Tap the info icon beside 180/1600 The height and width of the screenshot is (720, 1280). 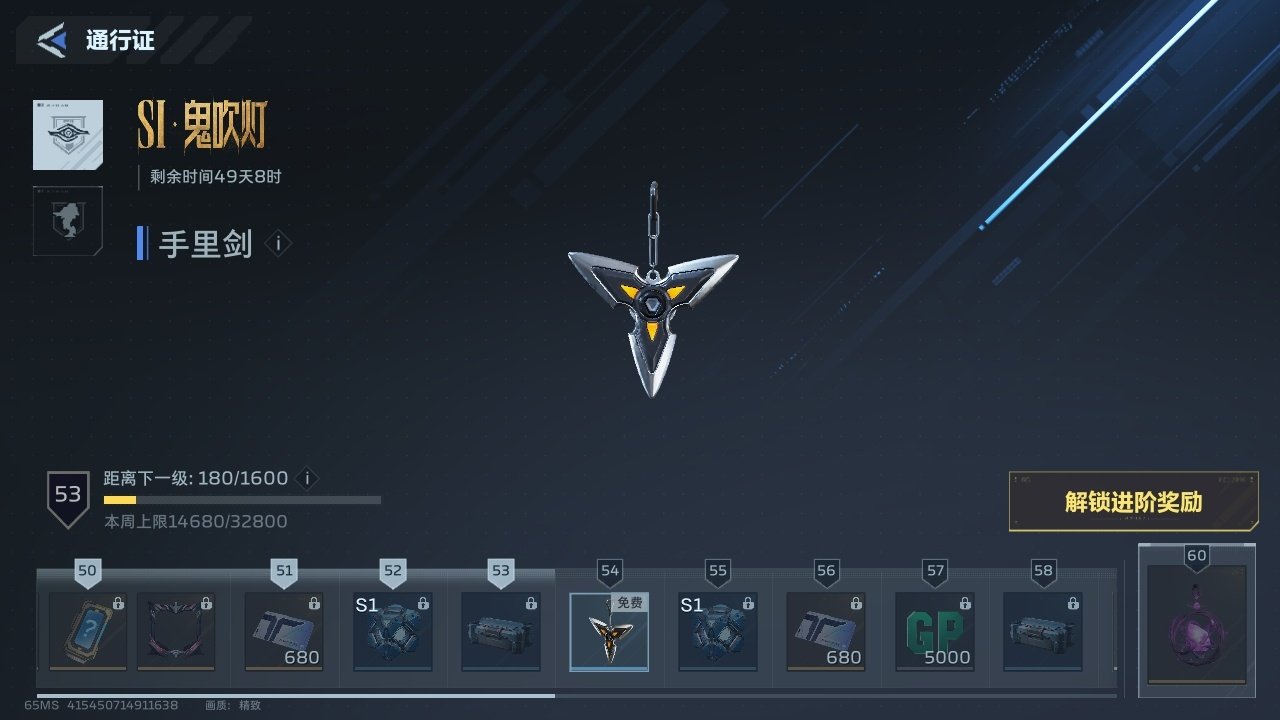(308, 479)
